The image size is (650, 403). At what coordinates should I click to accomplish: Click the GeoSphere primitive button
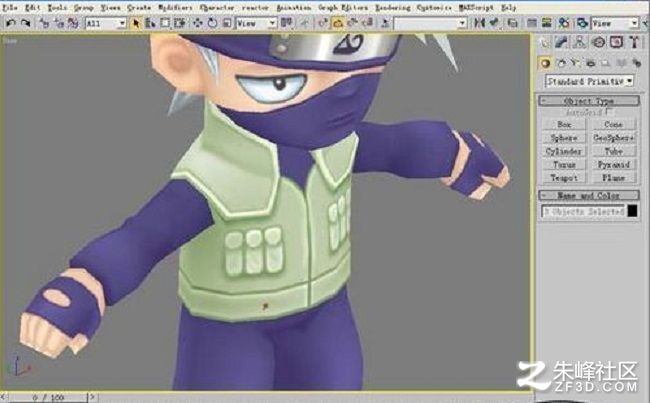click(x=614, y=138)
